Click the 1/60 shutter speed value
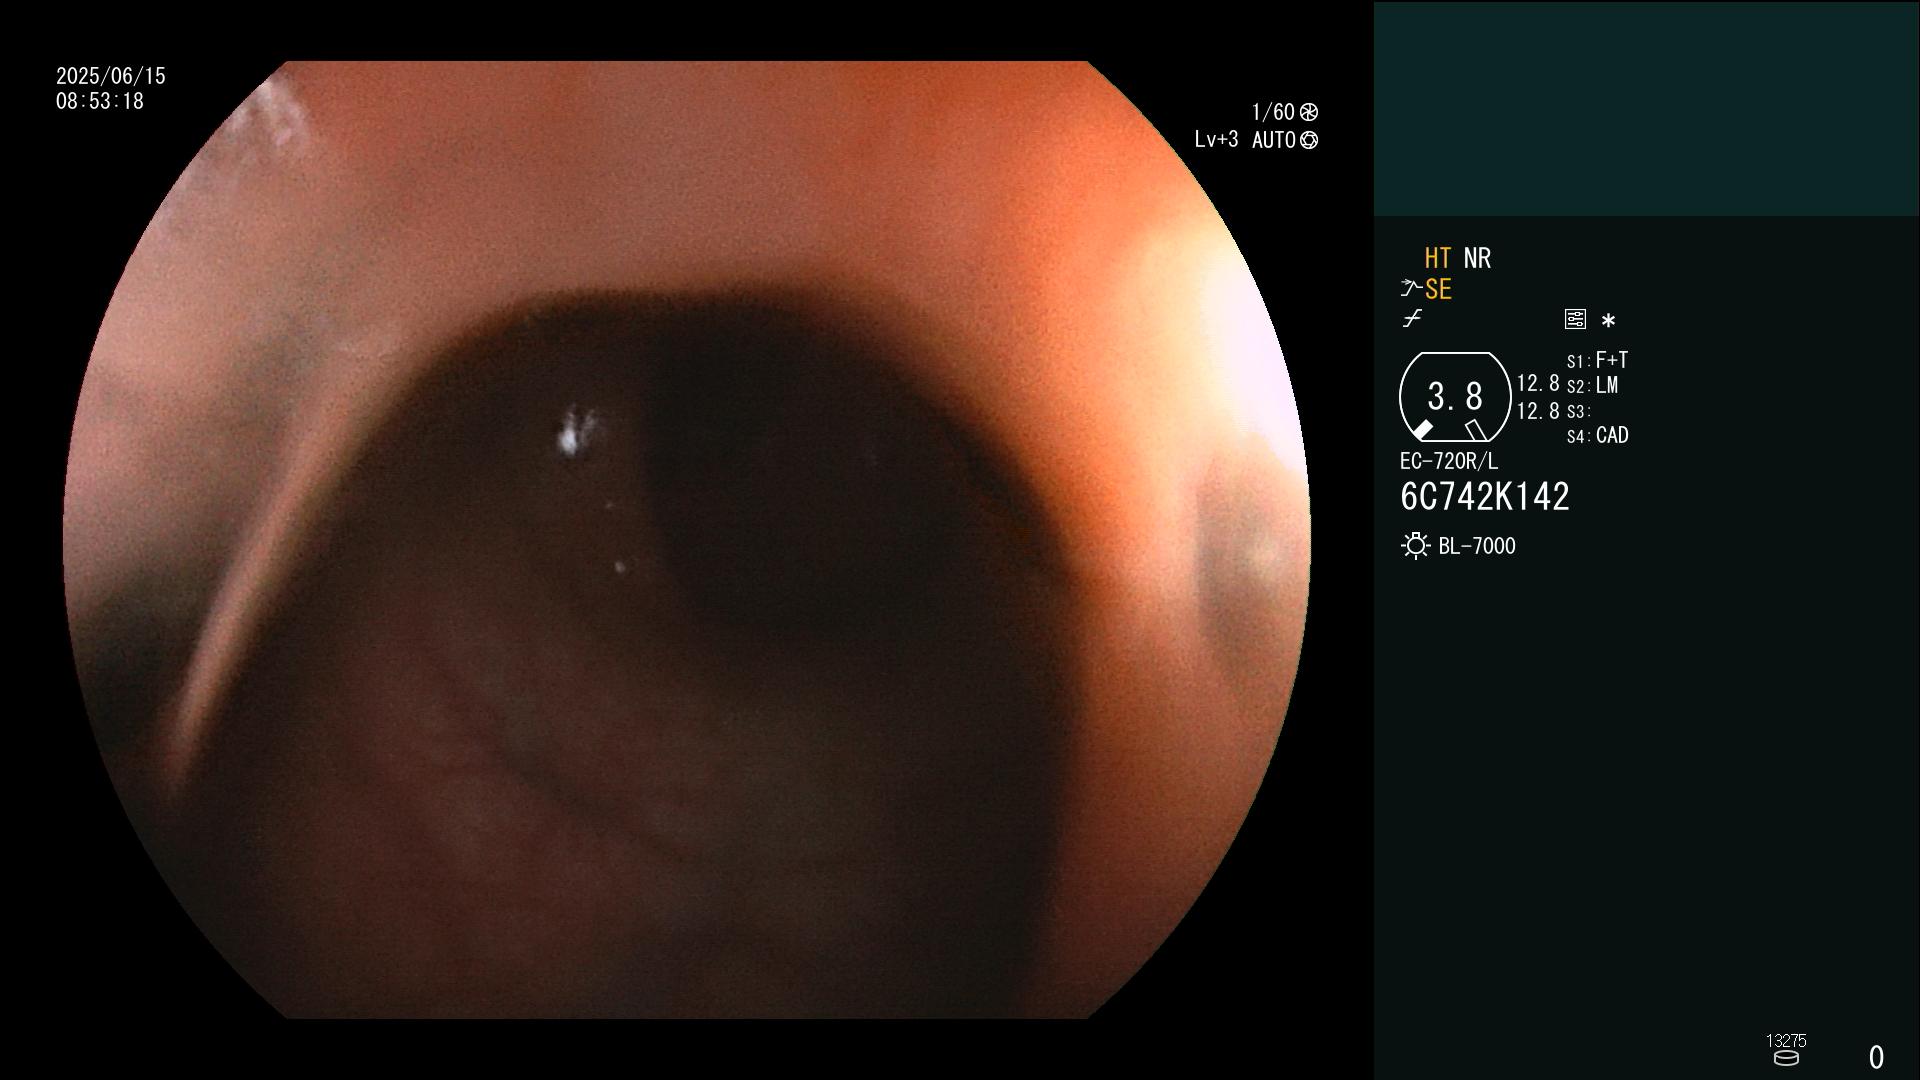 tap(1273, 112)
